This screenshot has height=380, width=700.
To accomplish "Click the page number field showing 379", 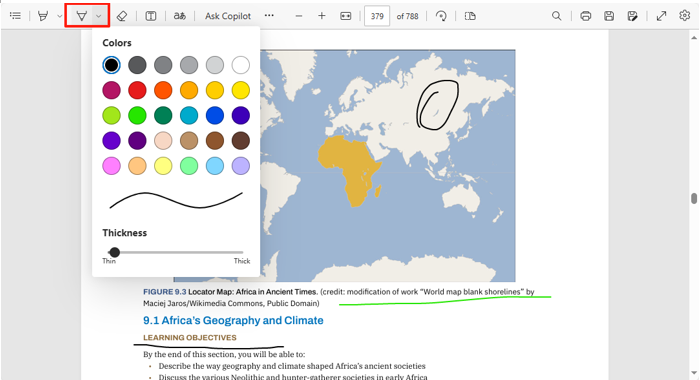I will (x=377, y=16).
